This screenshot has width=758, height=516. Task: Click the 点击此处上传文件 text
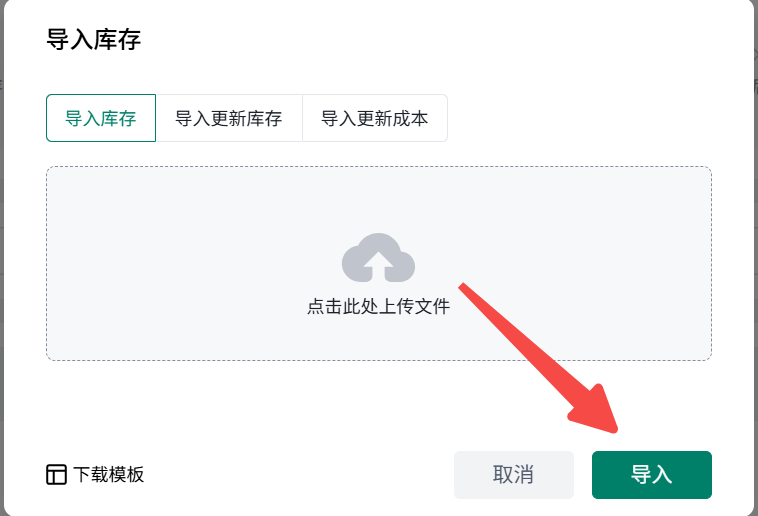[x=378, y=307]
